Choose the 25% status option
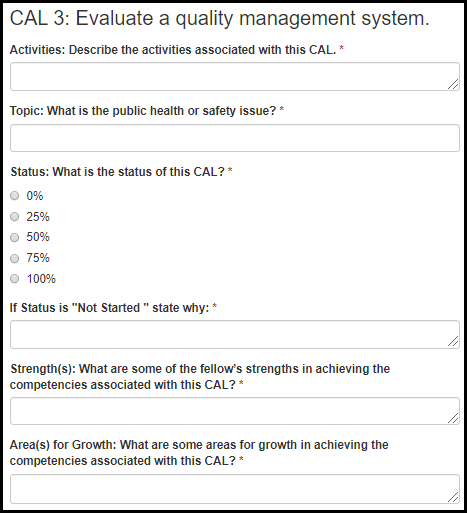Screen dimensions: 467x513 [15, 217]
